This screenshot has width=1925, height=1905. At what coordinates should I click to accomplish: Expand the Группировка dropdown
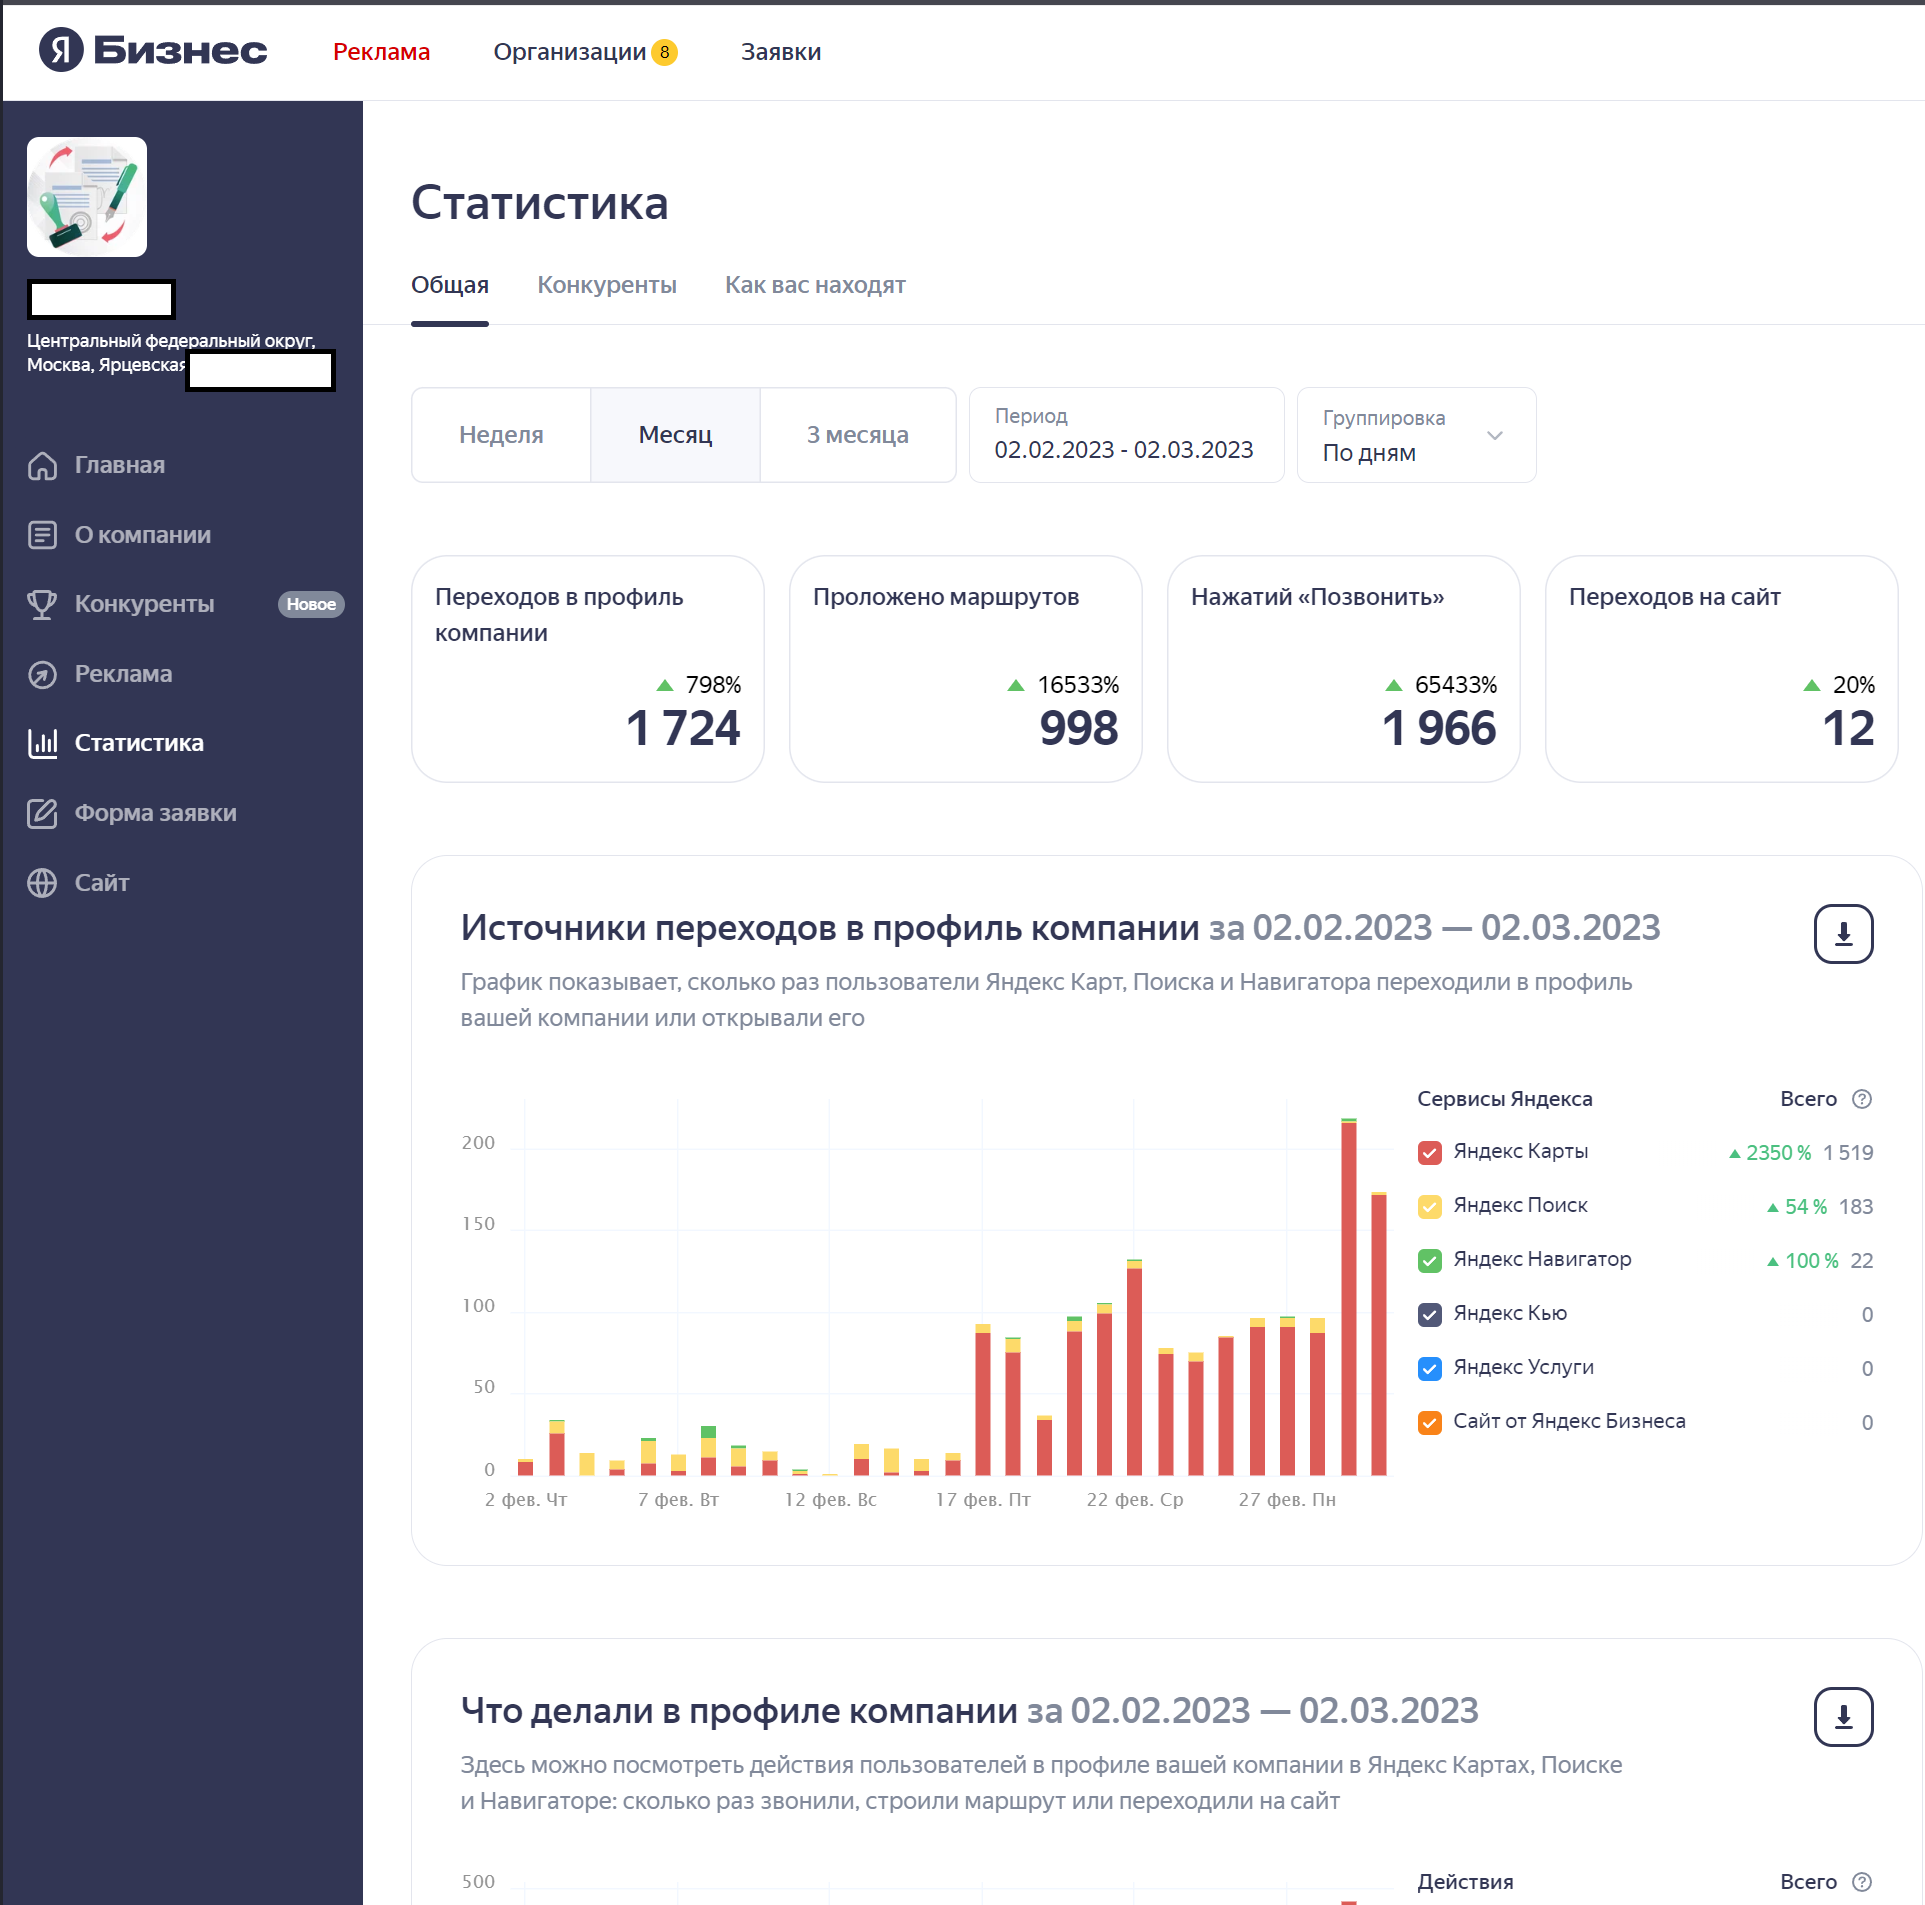point(1416,435)
